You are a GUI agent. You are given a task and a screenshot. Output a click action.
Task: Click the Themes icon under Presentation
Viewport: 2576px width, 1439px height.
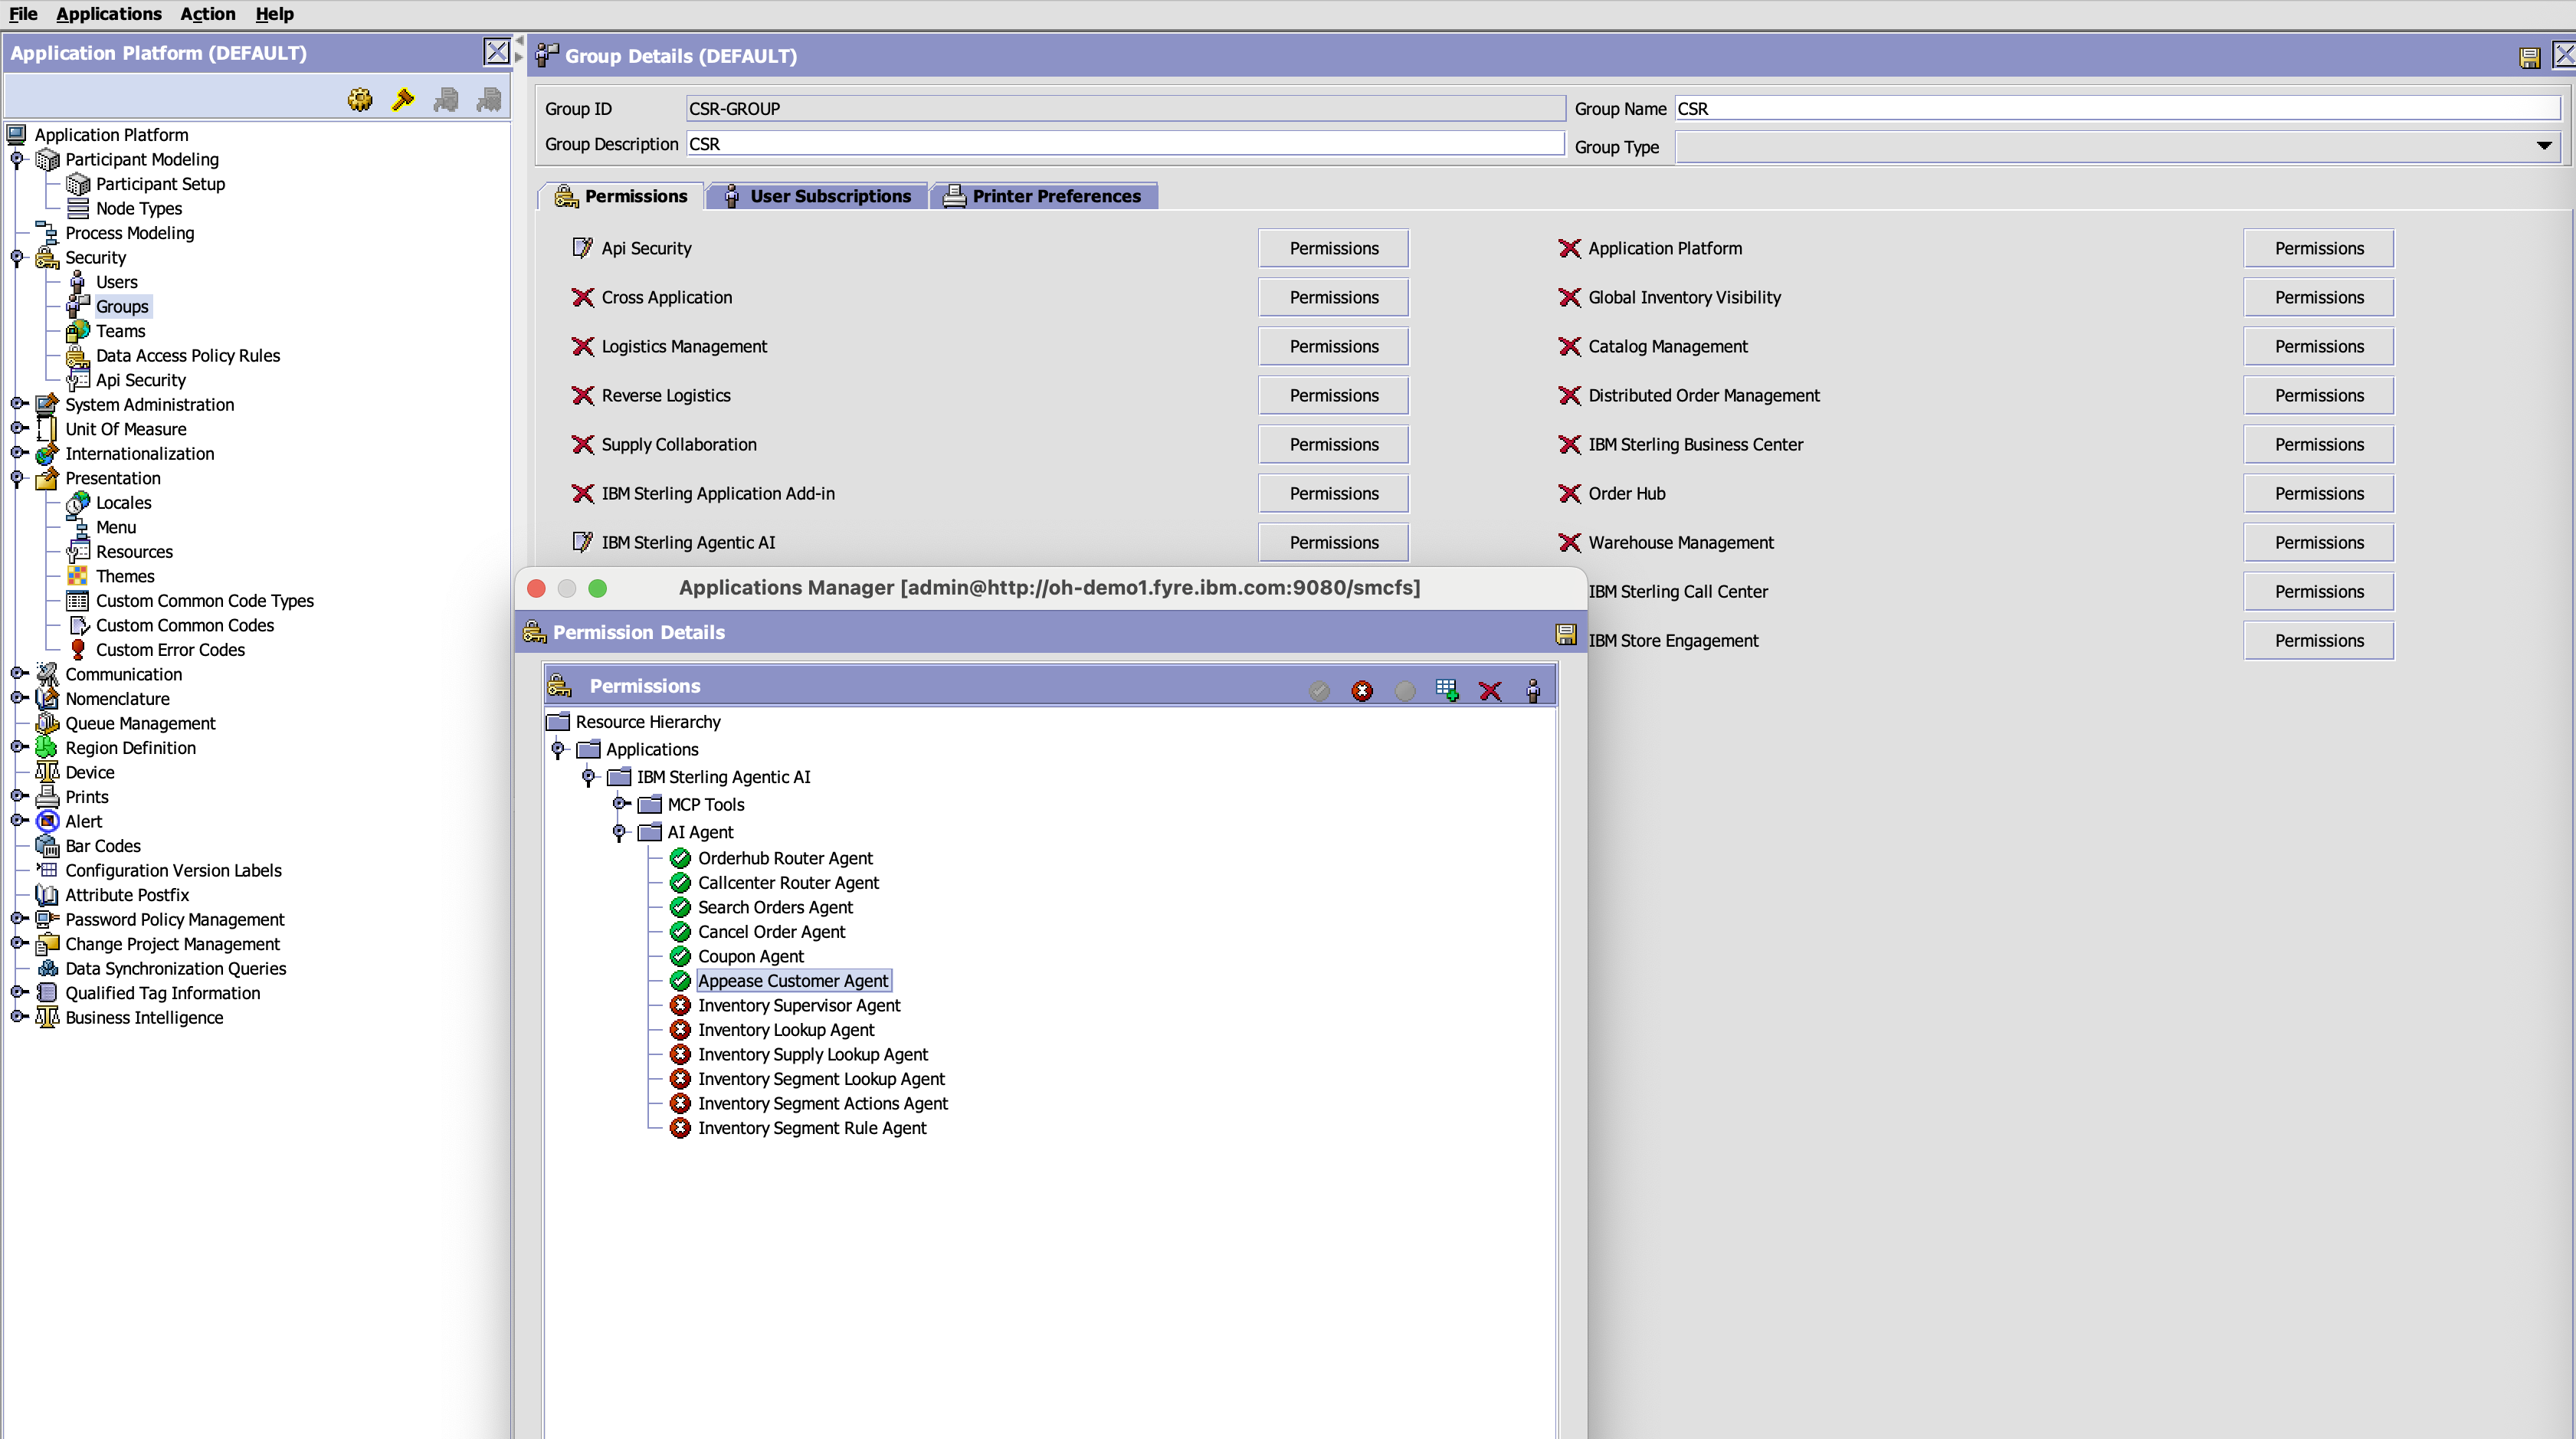77,576
